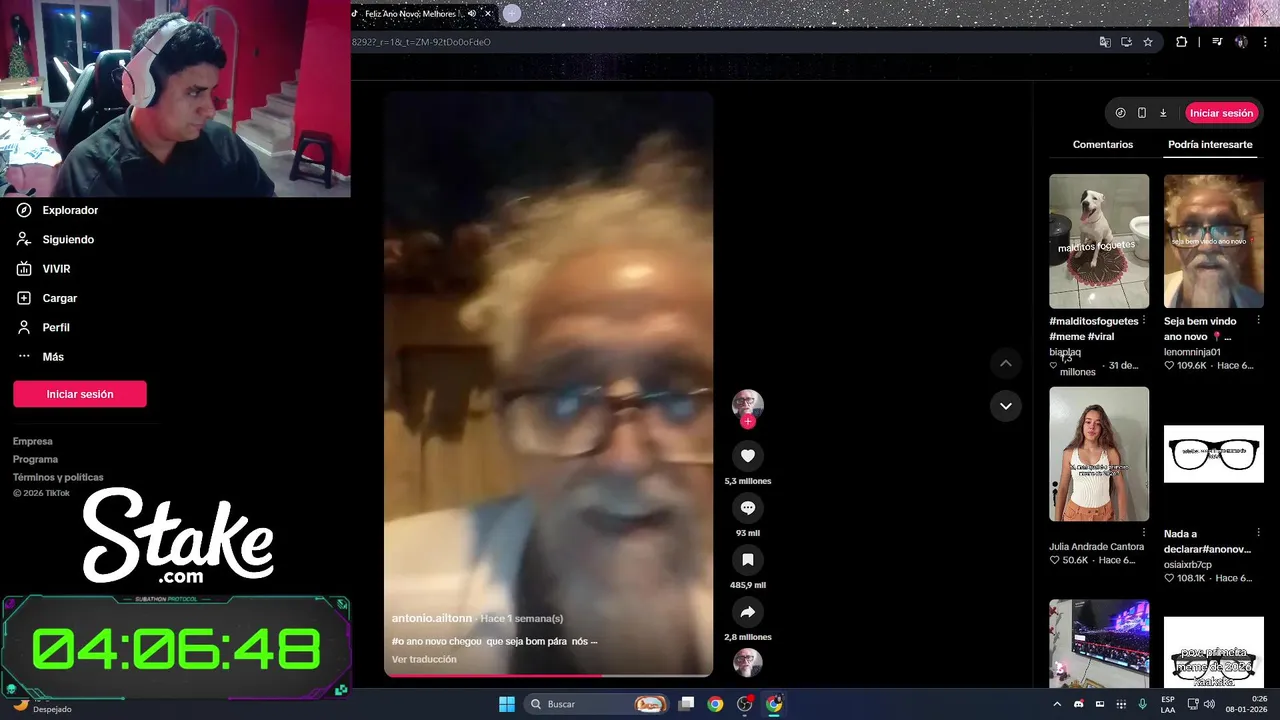The image size is (1280, 720).
Task: Click the taskbar Buscar search box
Action: tap(598, 704)
